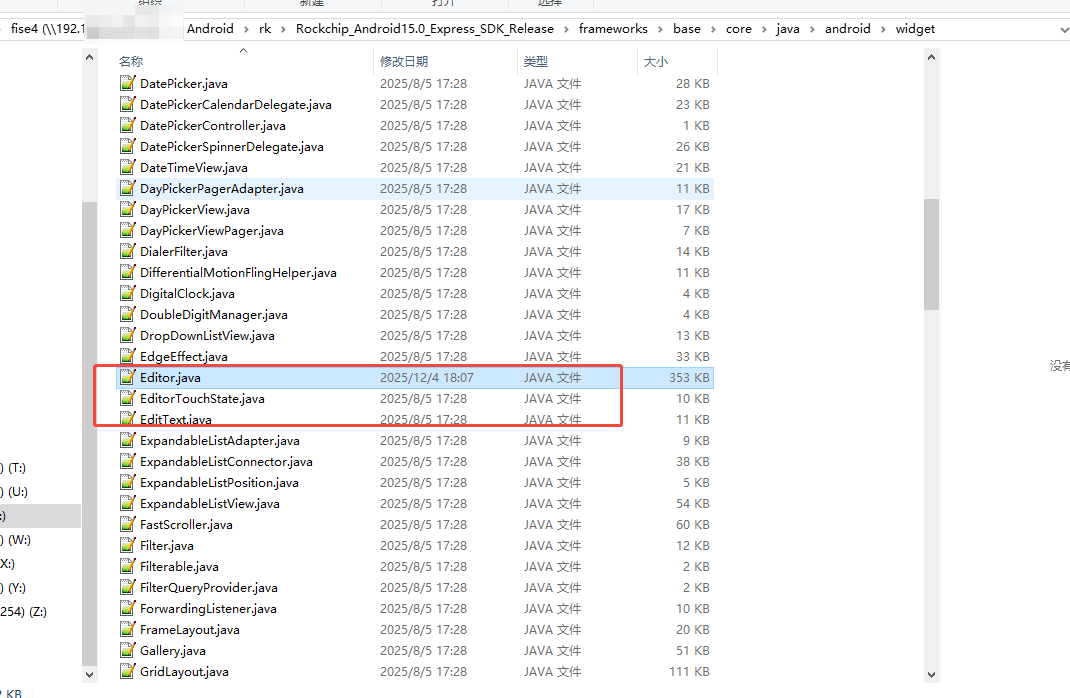Screen dimensions: 1070x698
Task: Click the 60 KB size value
Action: click(693, 525)
